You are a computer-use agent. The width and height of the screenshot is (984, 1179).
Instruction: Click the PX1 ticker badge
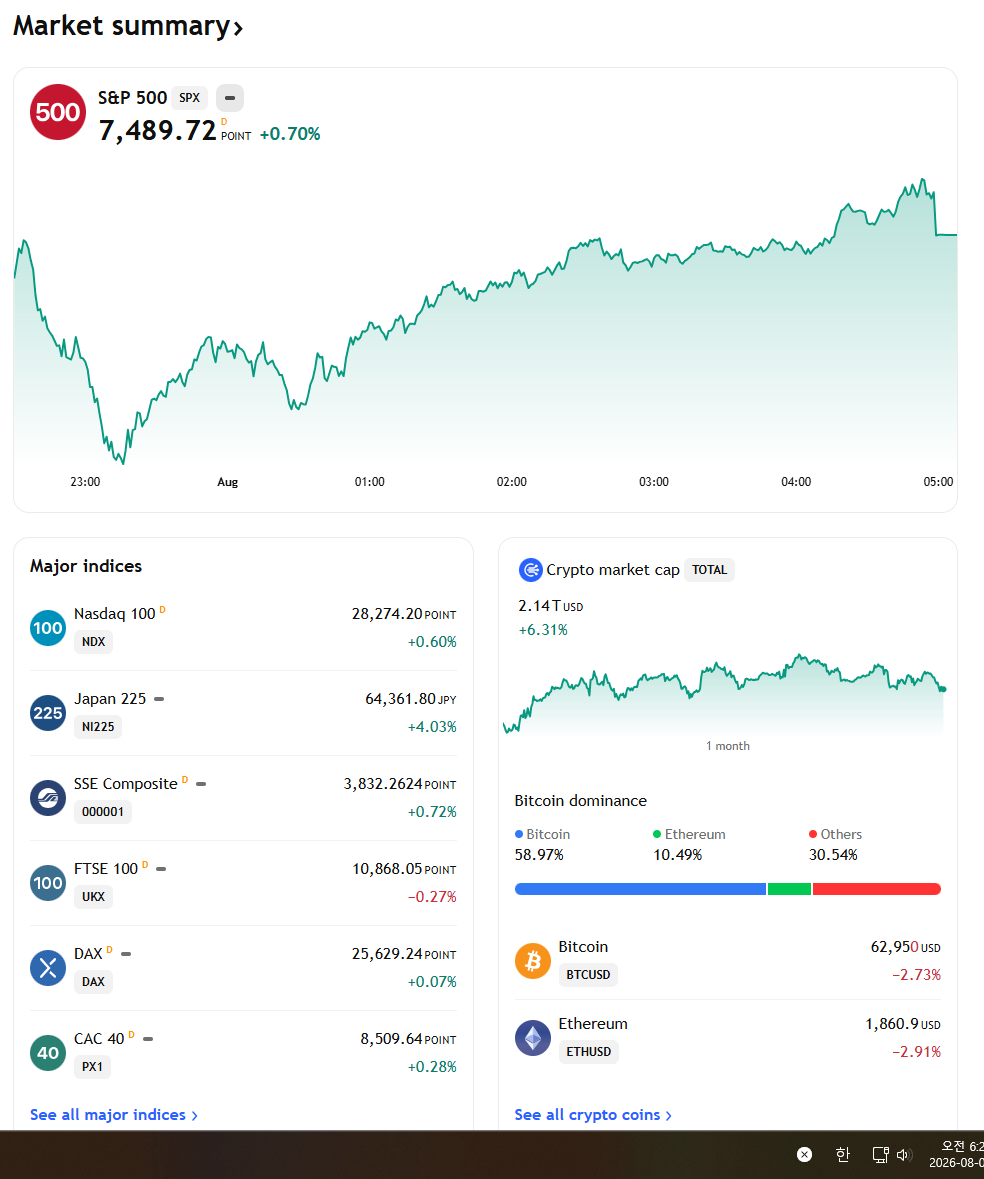tap(92, 1067)
